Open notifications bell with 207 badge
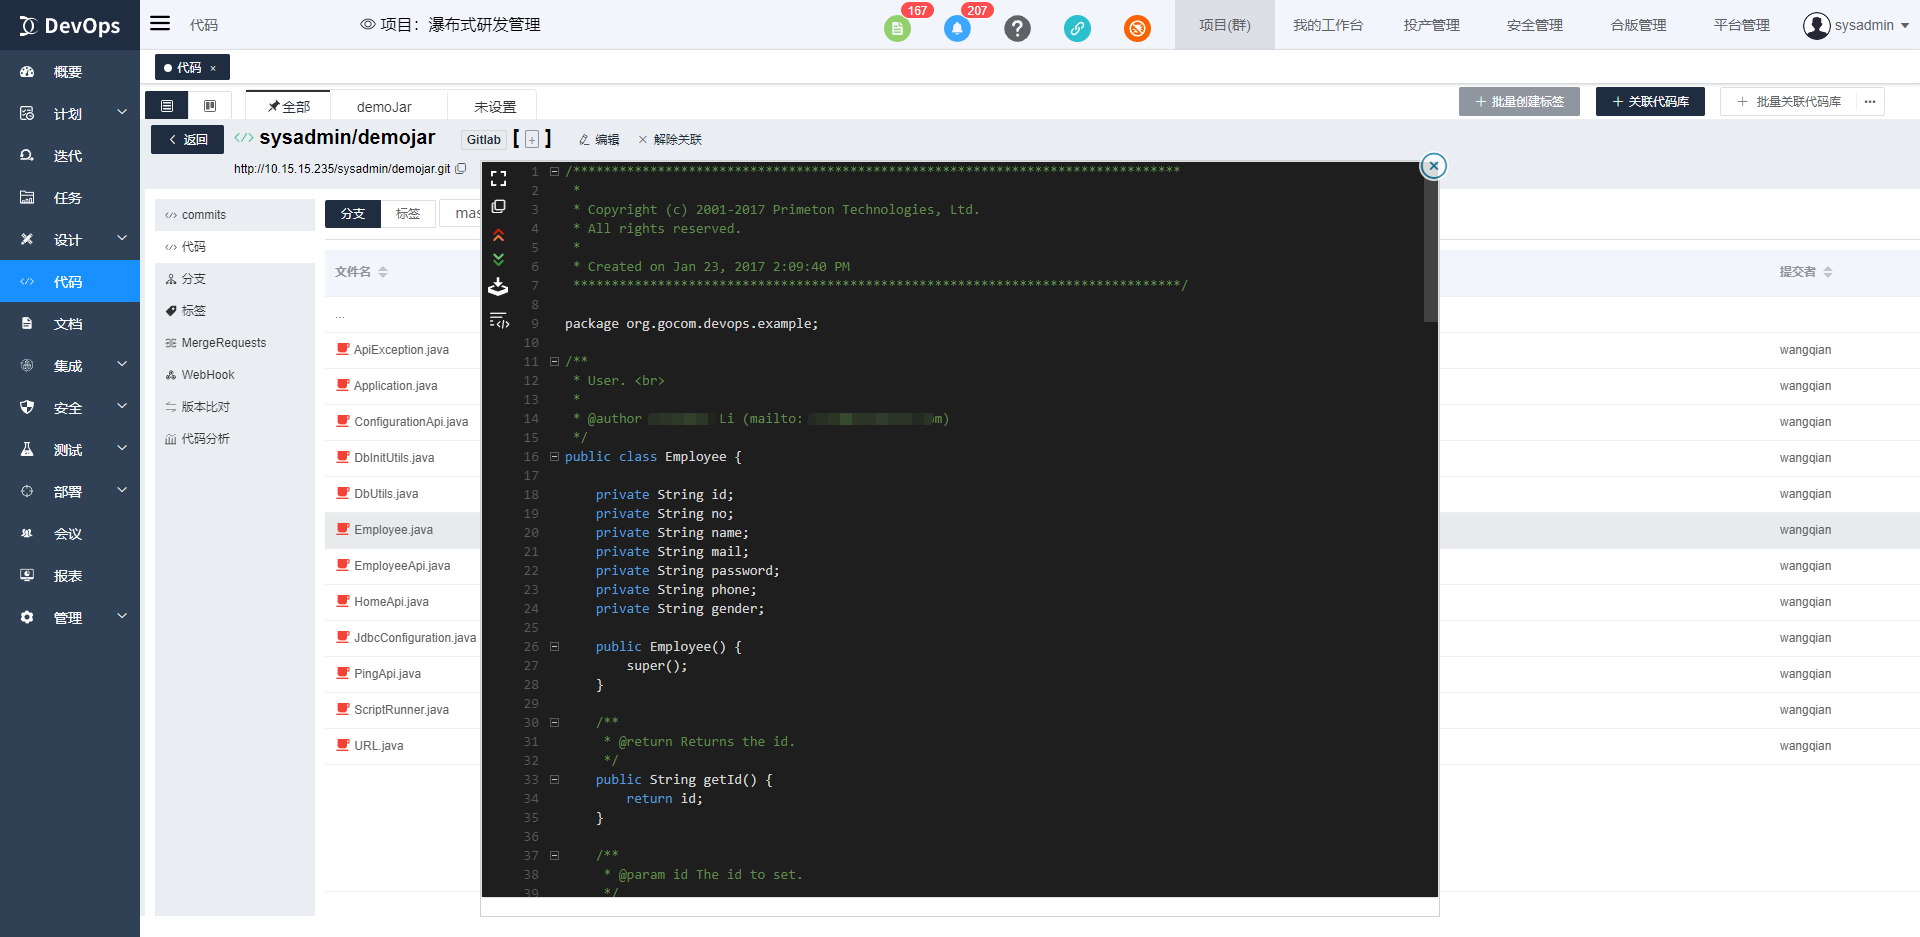Screen dimensions: 1920x937 [957, 28]
